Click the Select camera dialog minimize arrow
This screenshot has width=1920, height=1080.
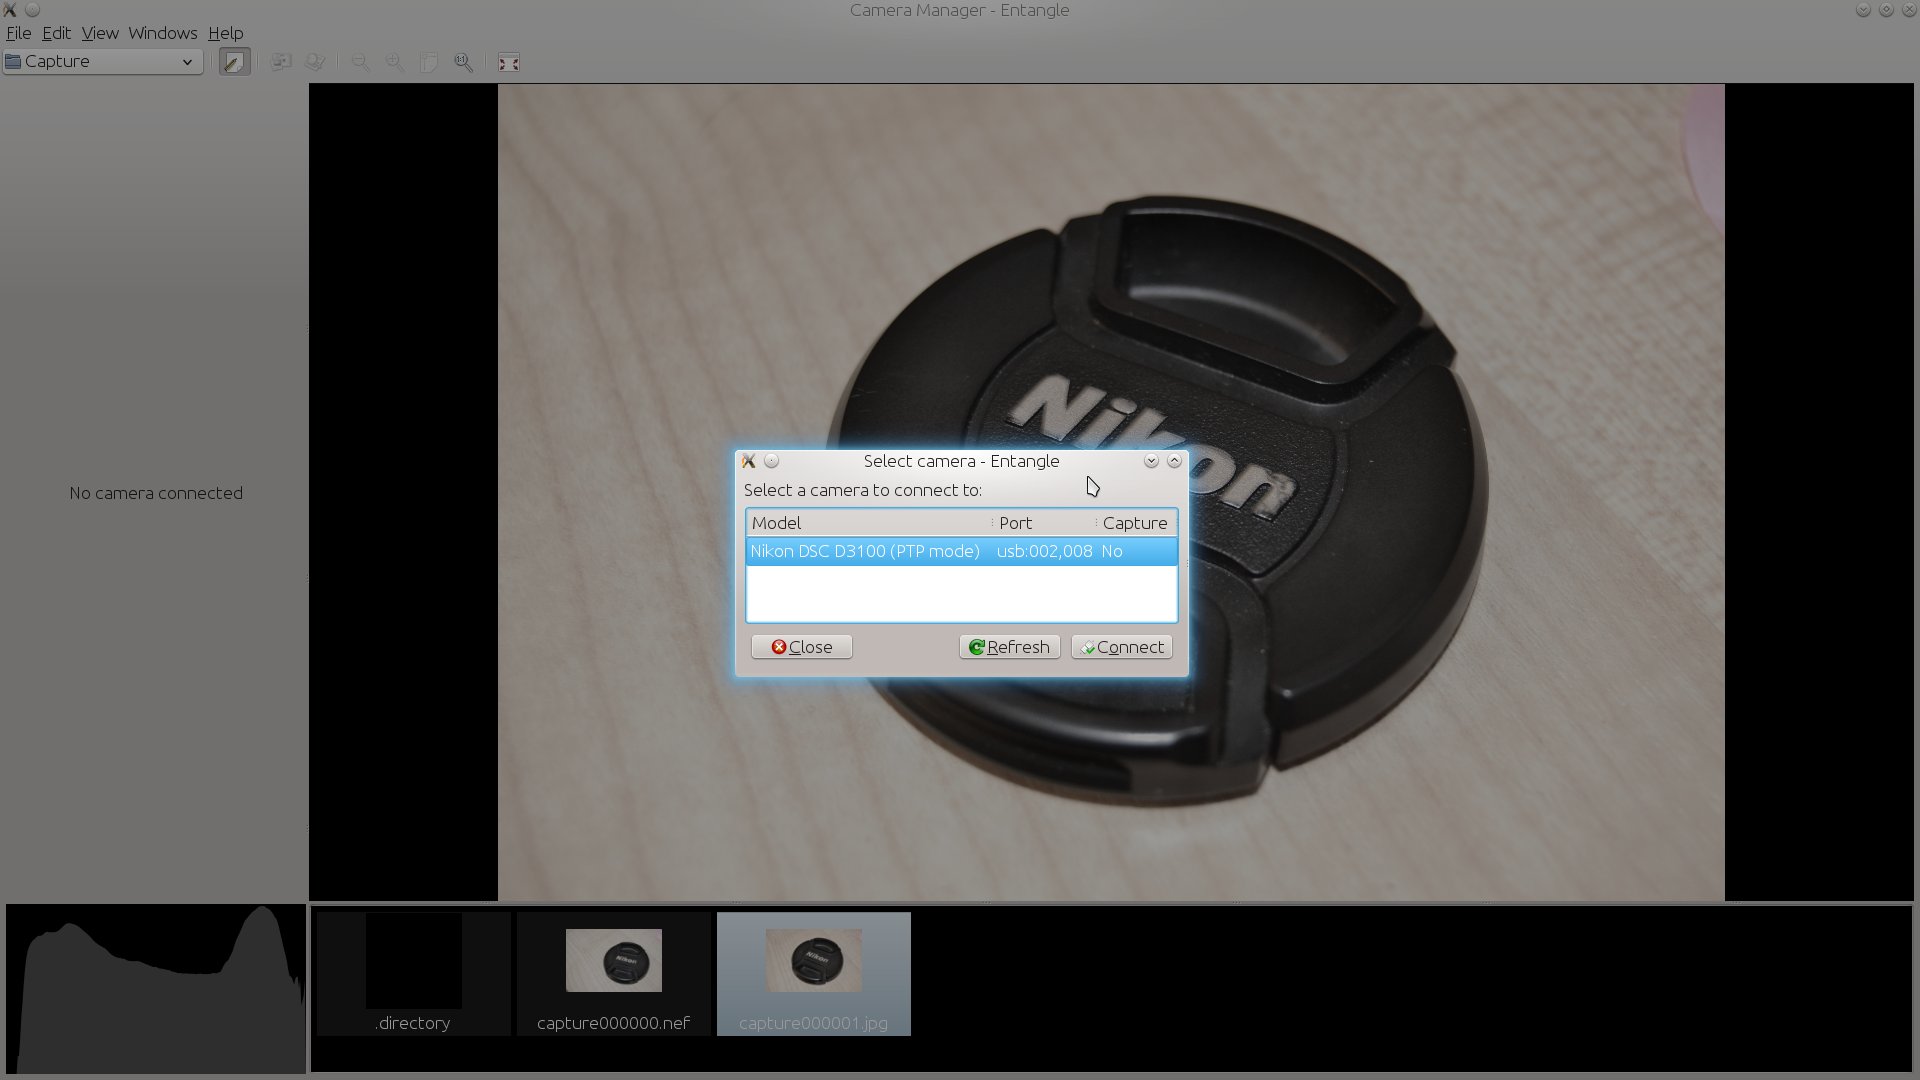1151,461
